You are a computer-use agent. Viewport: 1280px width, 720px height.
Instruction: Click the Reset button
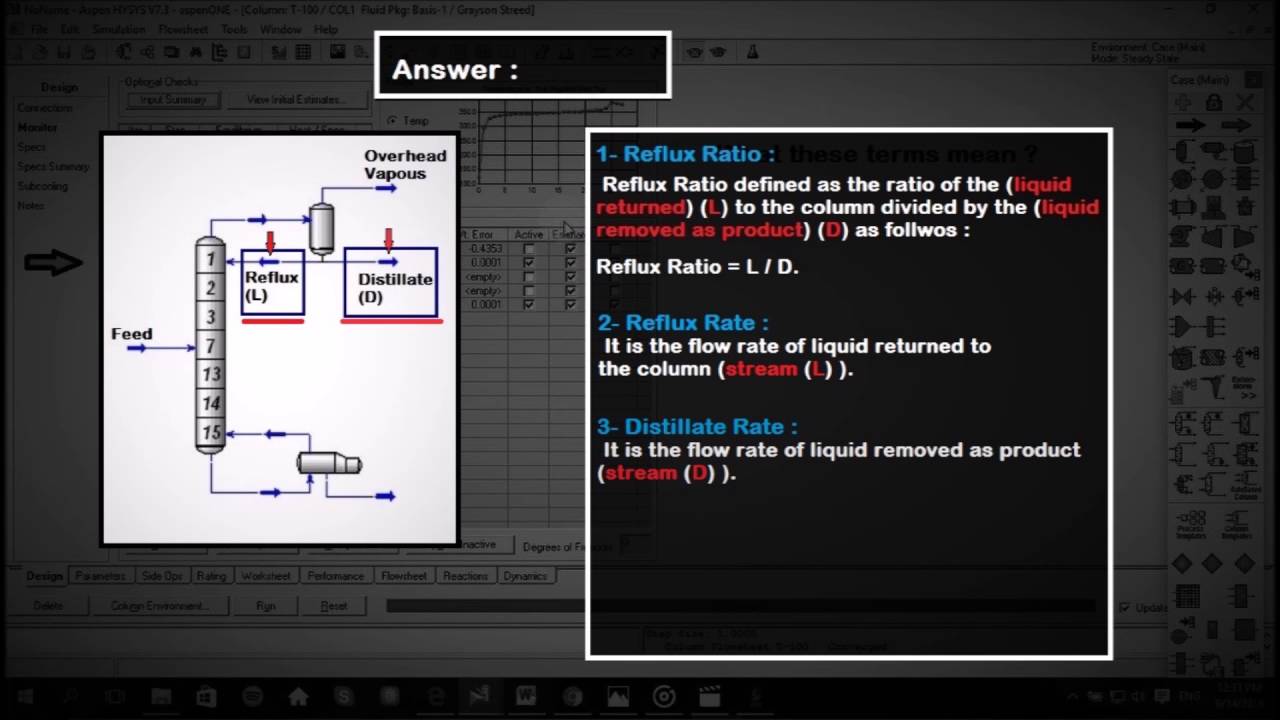point(334,606)
